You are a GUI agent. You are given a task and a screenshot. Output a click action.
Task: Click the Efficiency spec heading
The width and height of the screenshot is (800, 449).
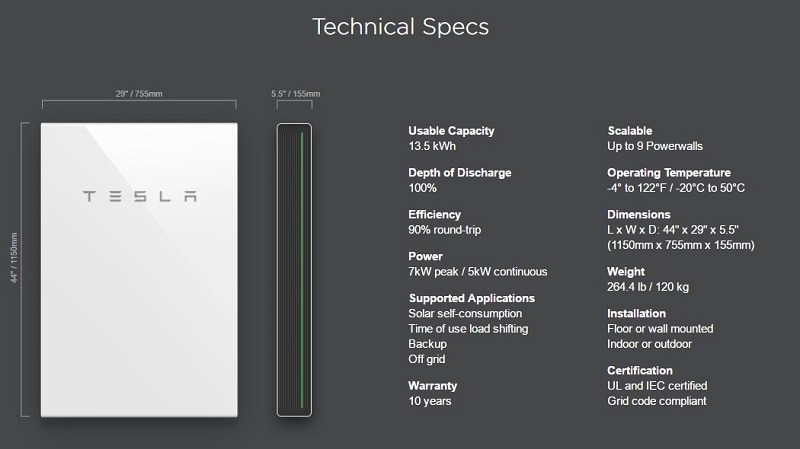click(434, 215)
